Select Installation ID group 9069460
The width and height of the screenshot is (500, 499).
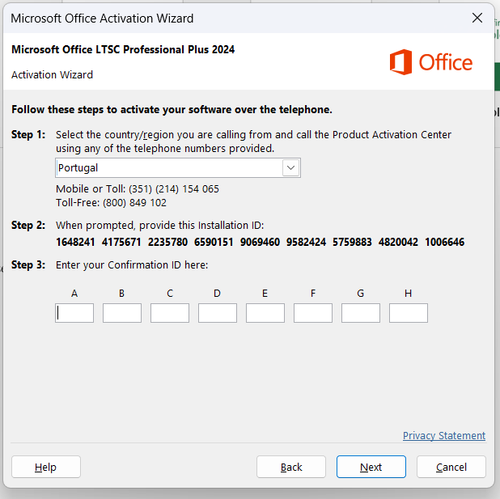[x=260, y=242]
